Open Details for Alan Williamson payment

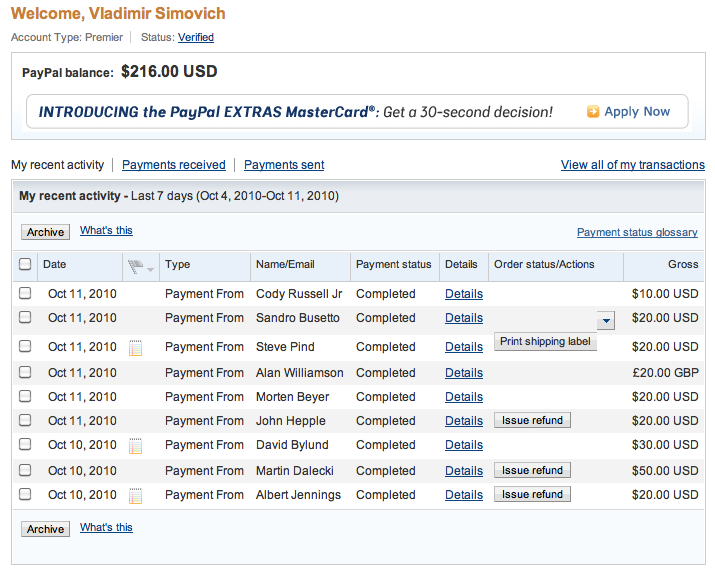click(464, 373)
